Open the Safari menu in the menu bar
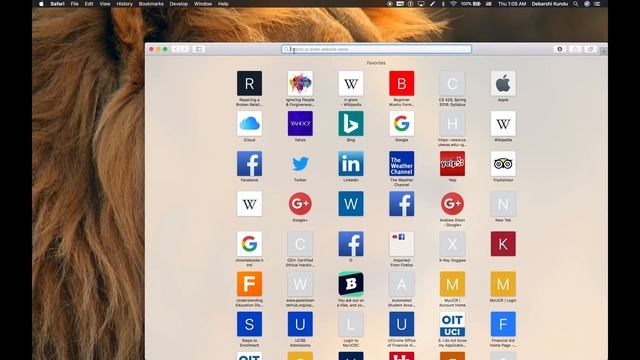This screenshot has height=360, width=640. click(x=57, y=4)
